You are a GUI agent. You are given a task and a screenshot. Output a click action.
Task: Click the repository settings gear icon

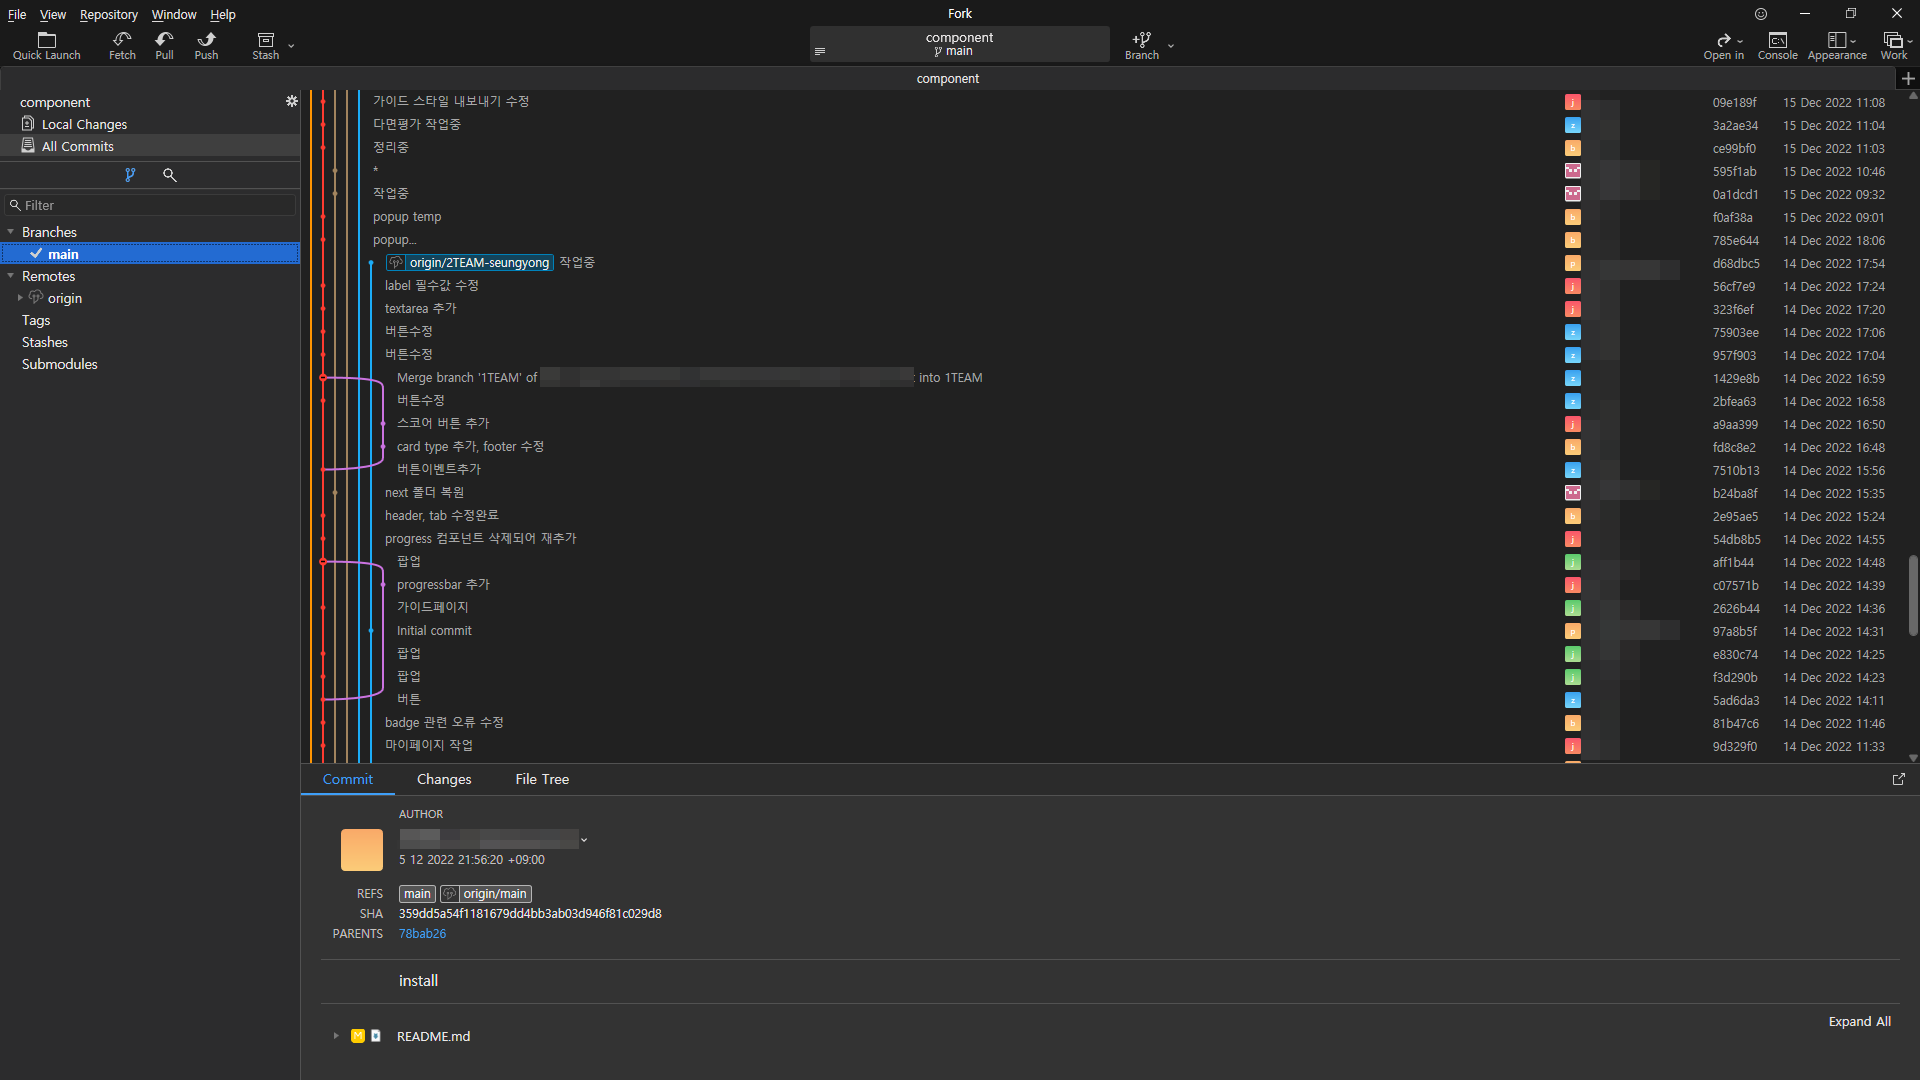point(291,101)
